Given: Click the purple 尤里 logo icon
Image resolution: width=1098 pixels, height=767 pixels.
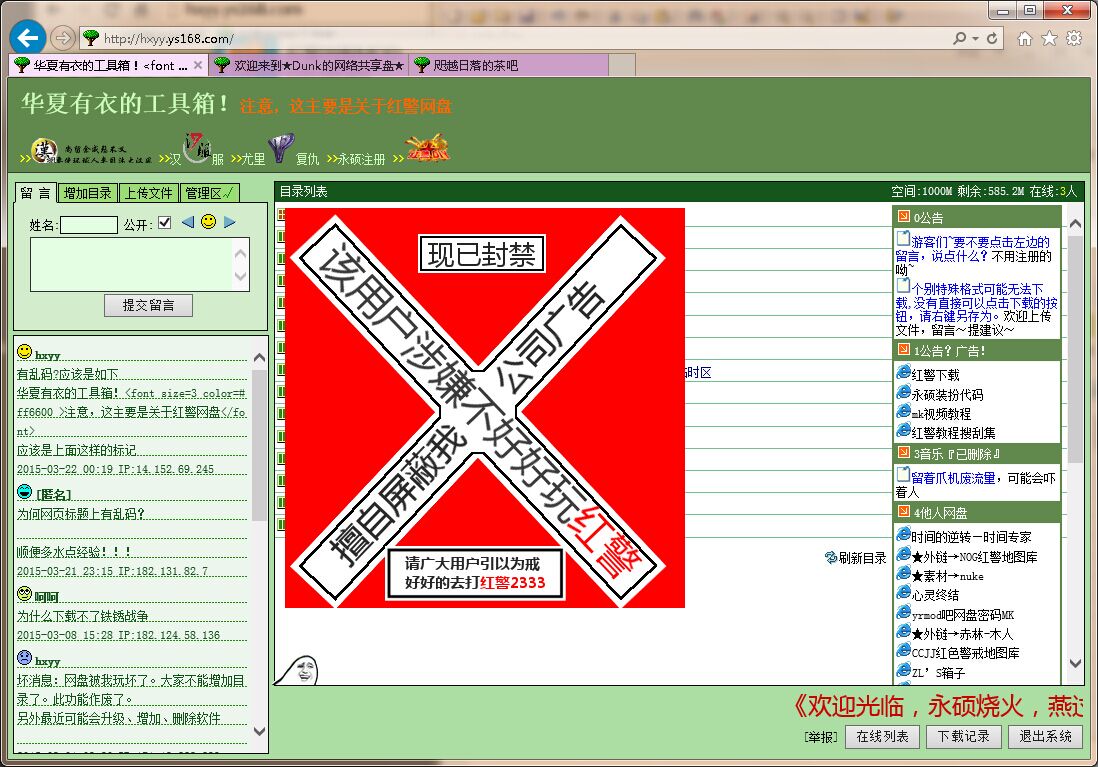Looking at the screenshot, I should click(x=281, y=150).
